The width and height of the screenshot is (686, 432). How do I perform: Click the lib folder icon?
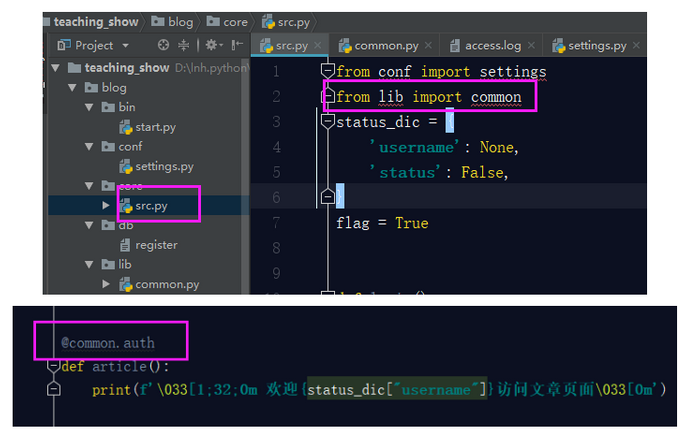108,264
